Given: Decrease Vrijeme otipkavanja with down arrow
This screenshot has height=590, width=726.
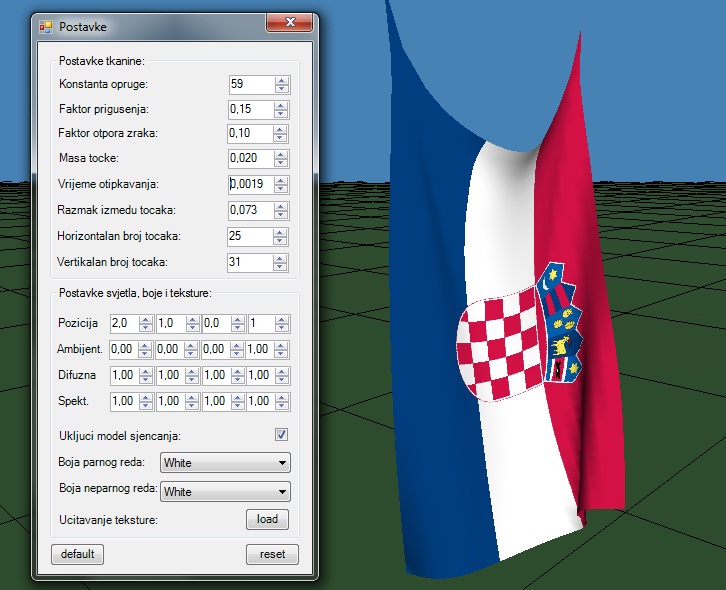Looking at the screenshot, I should (x=281, y=189).
